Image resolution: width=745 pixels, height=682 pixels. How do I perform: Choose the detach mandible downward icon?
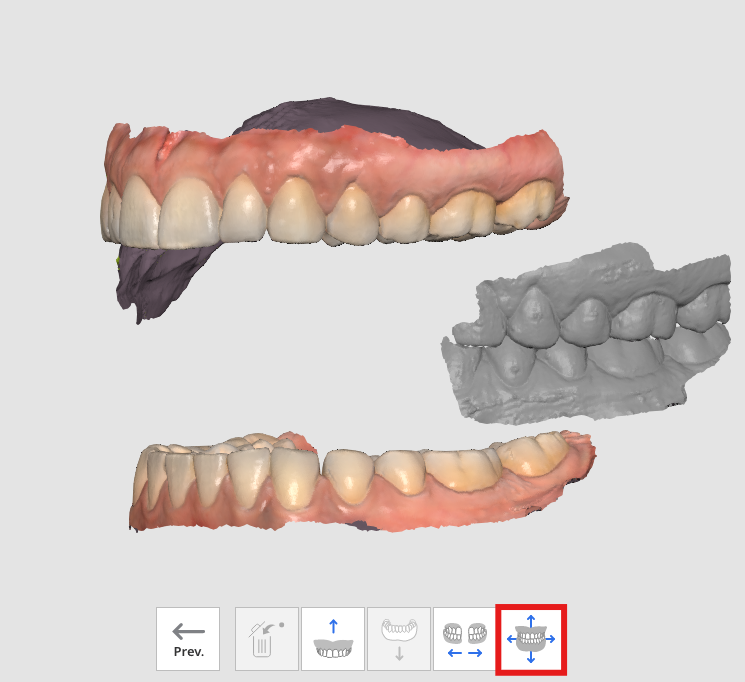[399, 638]
